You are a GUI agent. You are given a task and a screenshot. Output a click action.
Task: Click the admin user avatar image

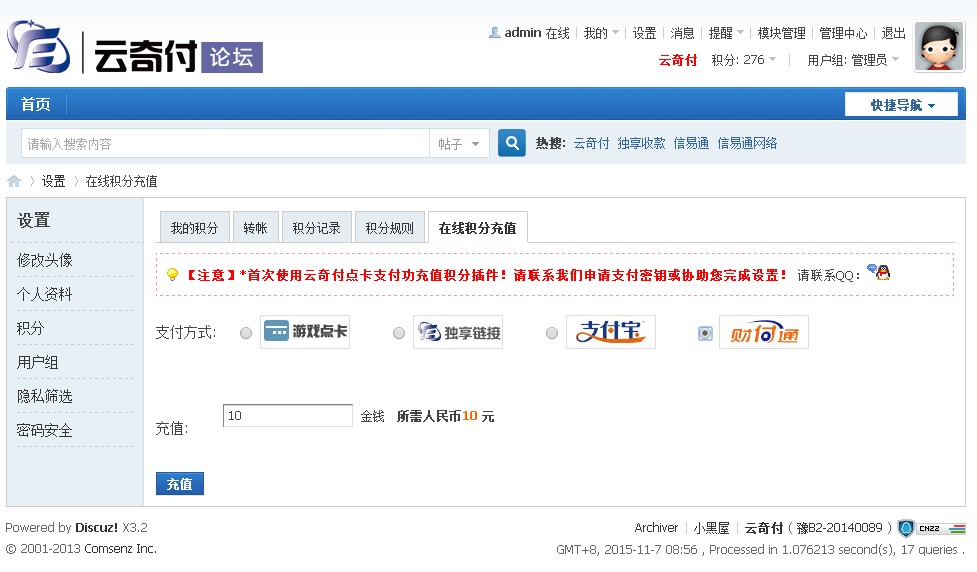[x=939, y=47]
